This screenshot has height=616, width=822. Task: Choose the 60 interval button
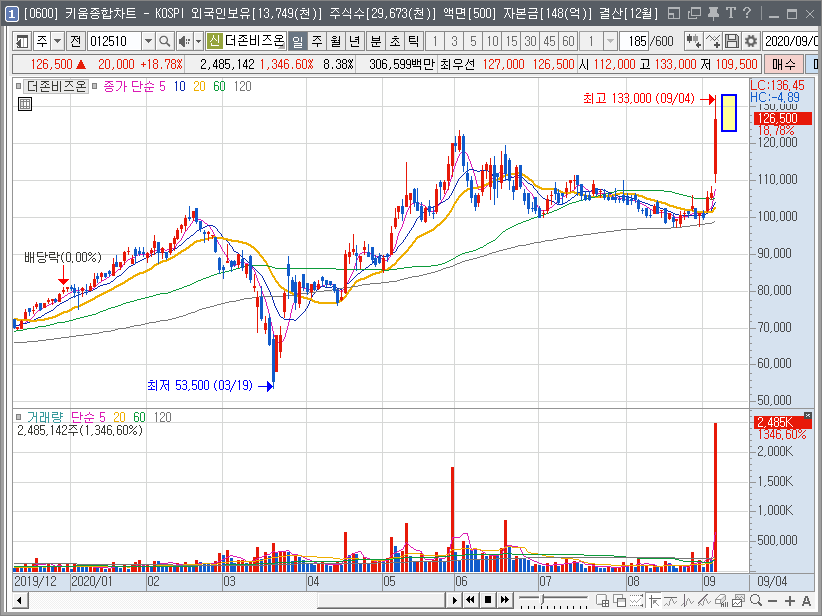click(x=568, y=41)
